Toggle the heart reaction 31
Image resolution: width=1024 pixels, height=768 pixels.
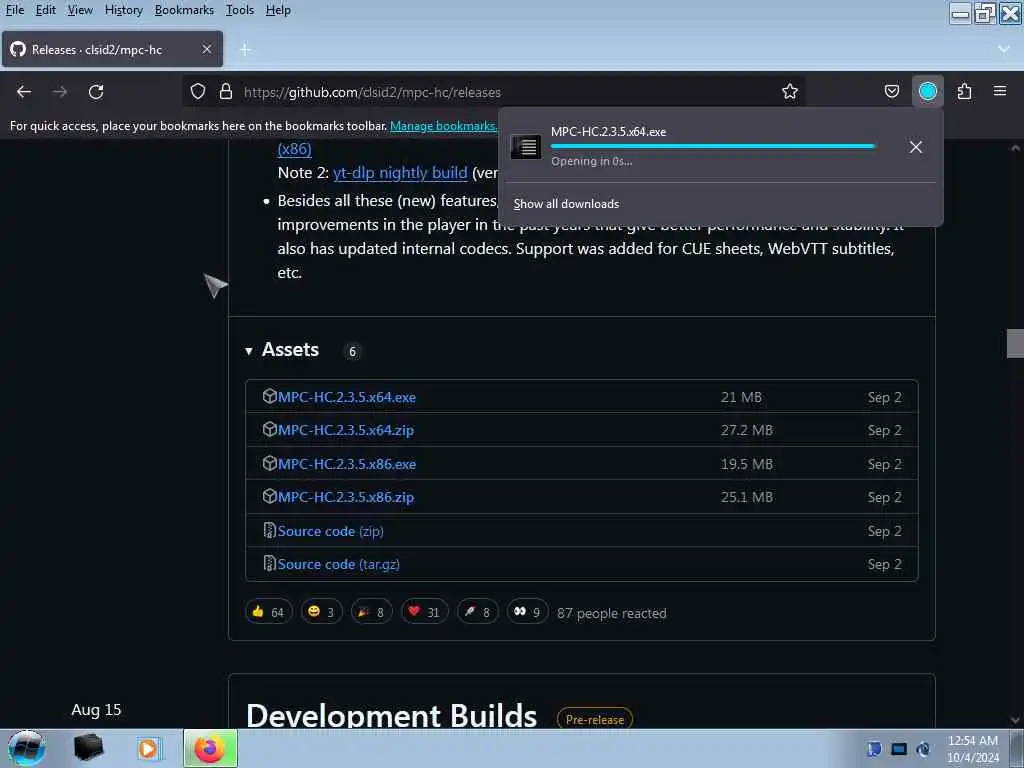point(424,613)
